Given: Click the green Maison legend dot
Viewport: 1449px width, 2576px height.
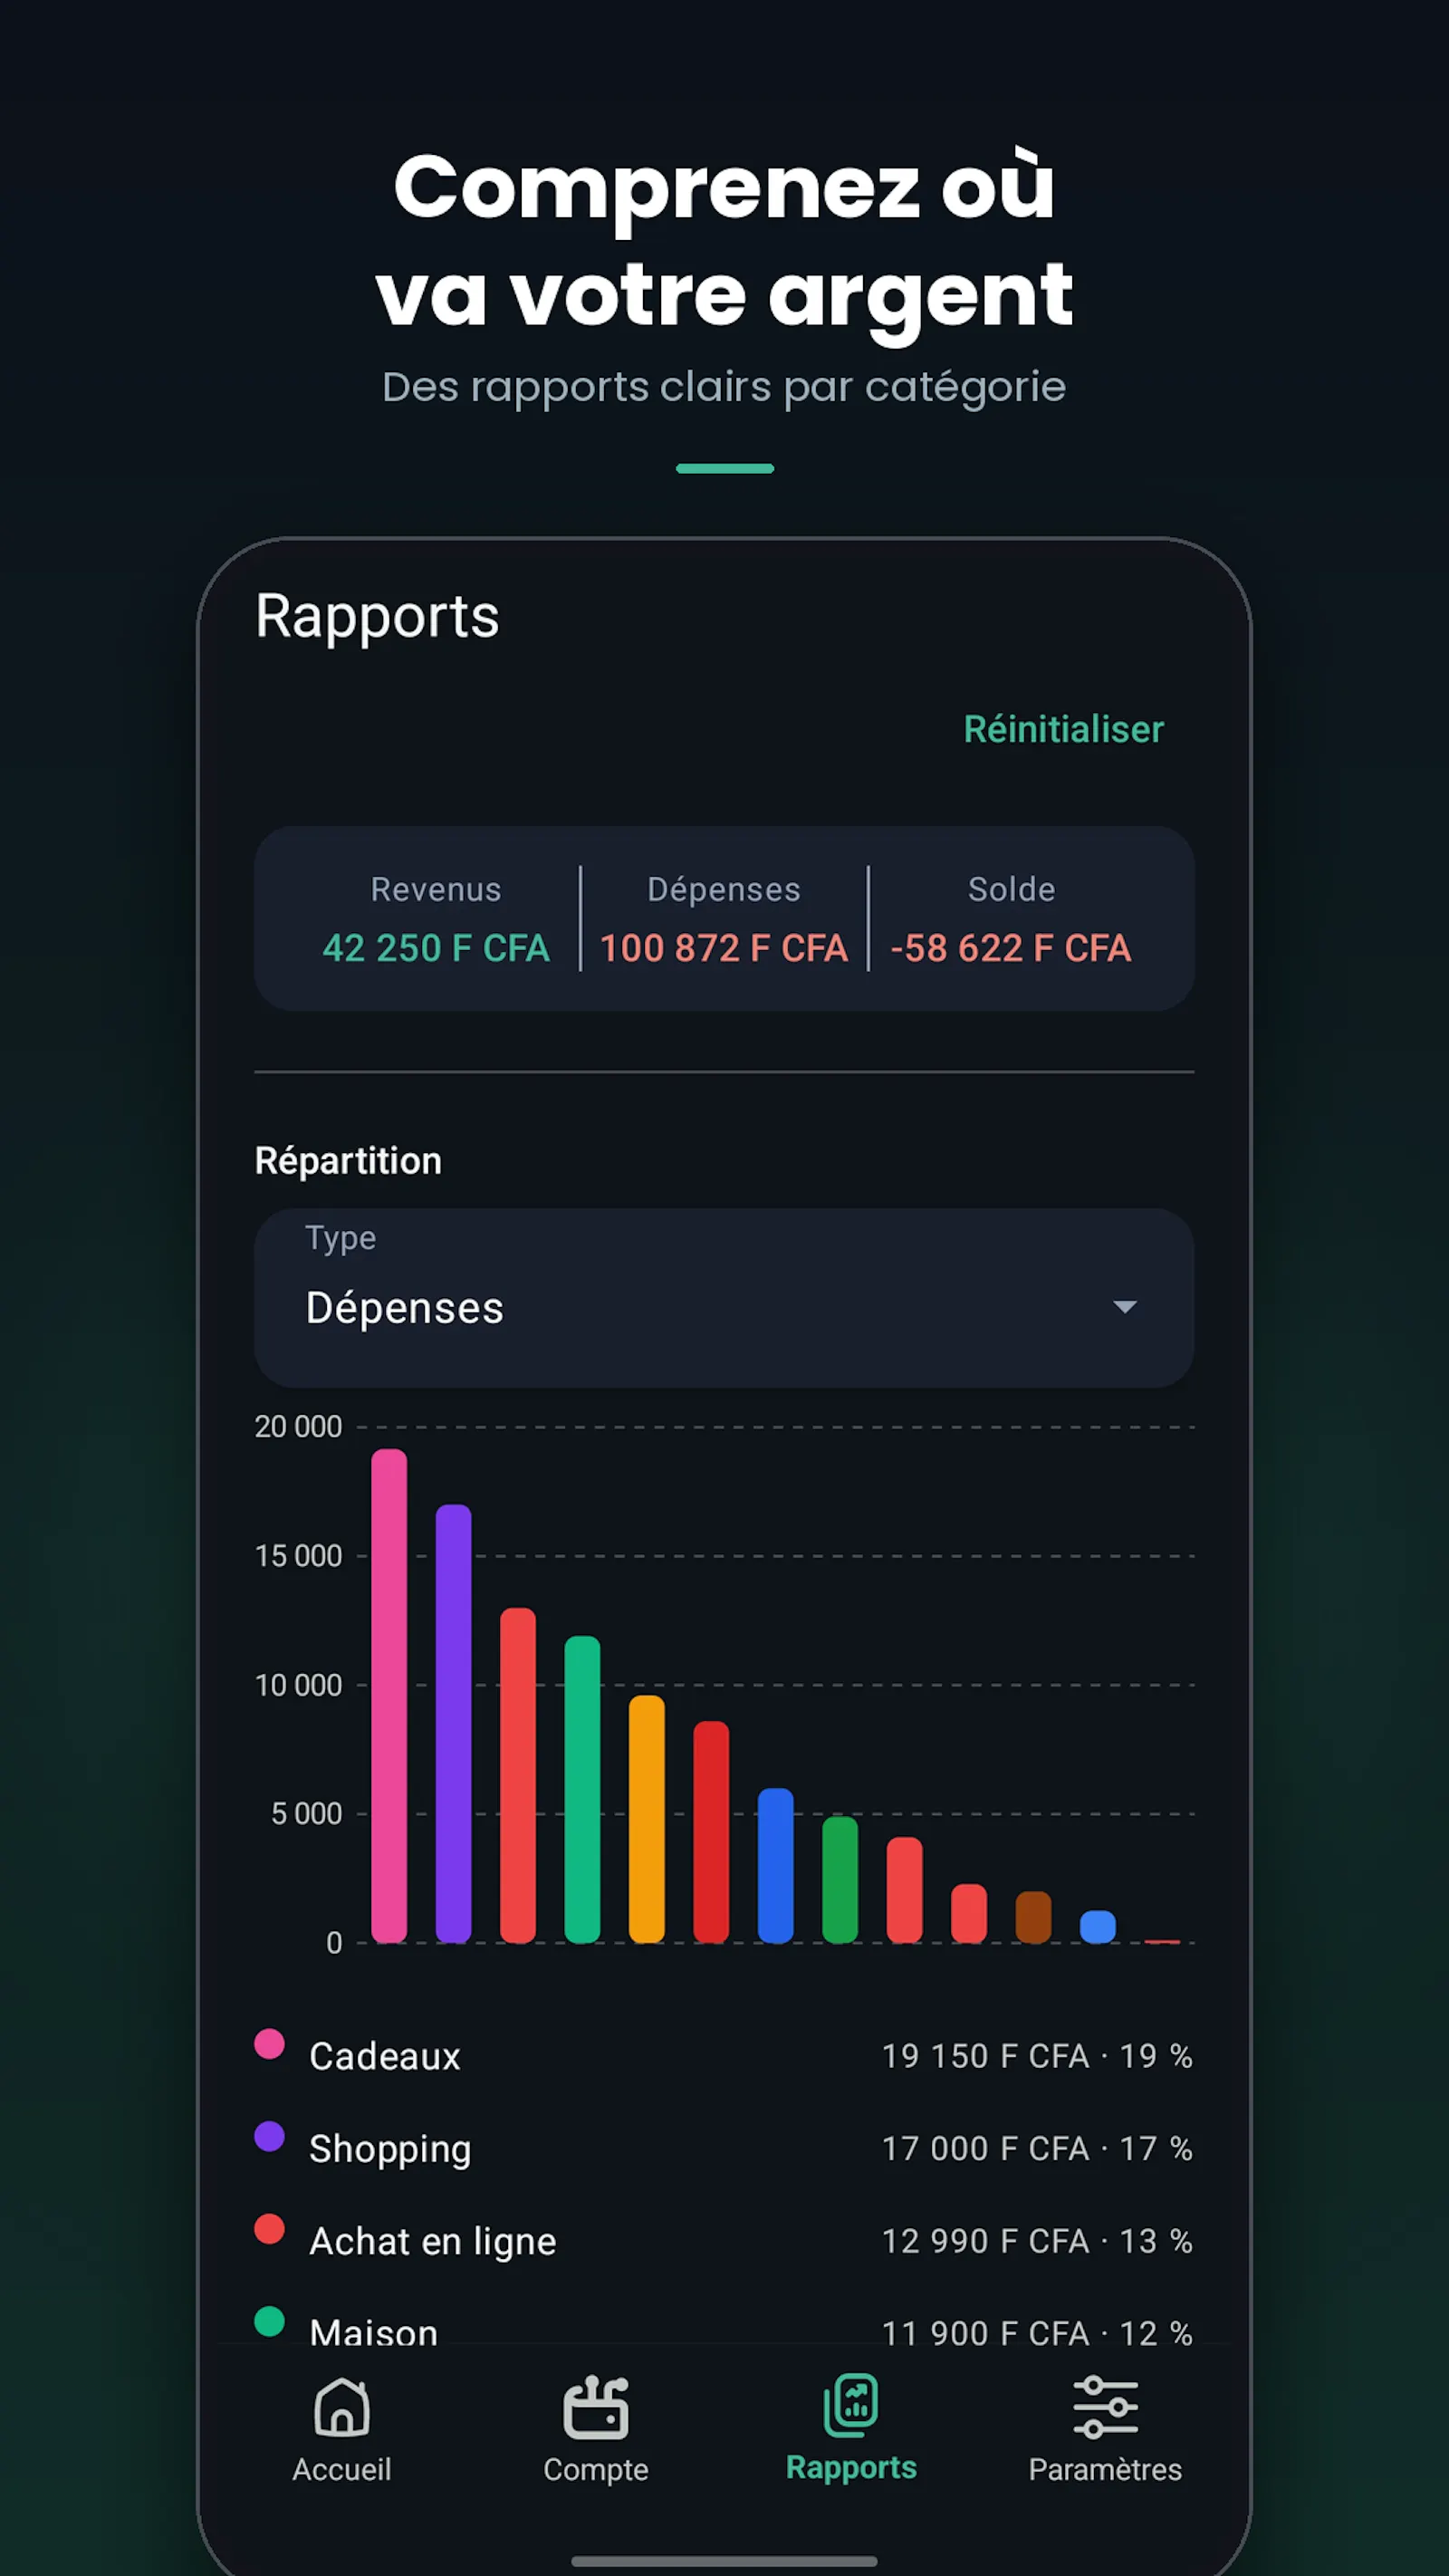Looking at the screenshot, I should click(x=269, y=2321).
